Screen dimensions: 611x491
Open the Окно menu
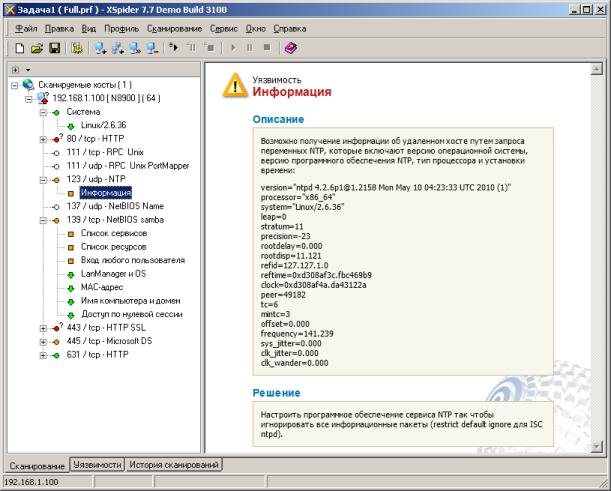pyautogui.click(x=256, y=28)
